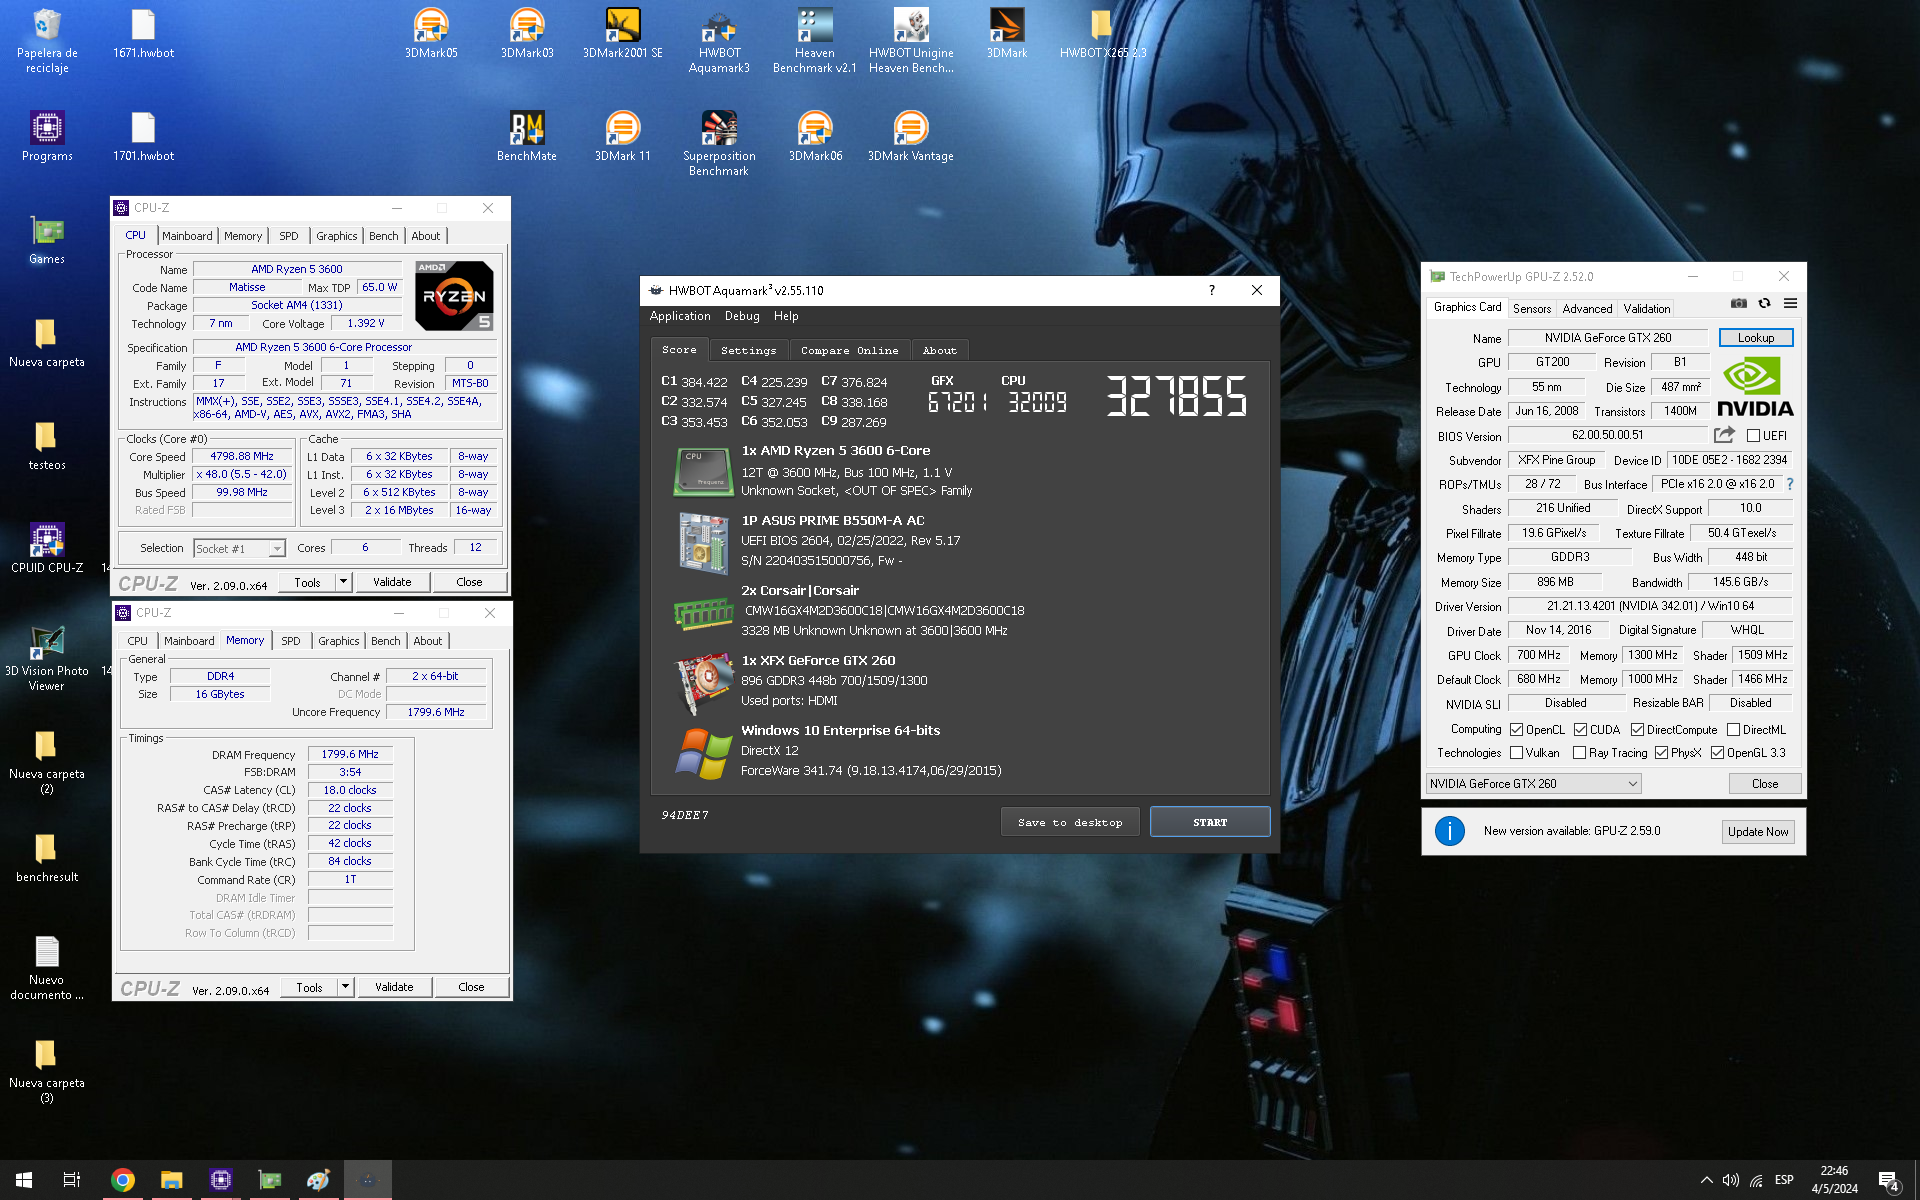Open the CPUID CPU-Z desktop shortcut

coord(47,548)
